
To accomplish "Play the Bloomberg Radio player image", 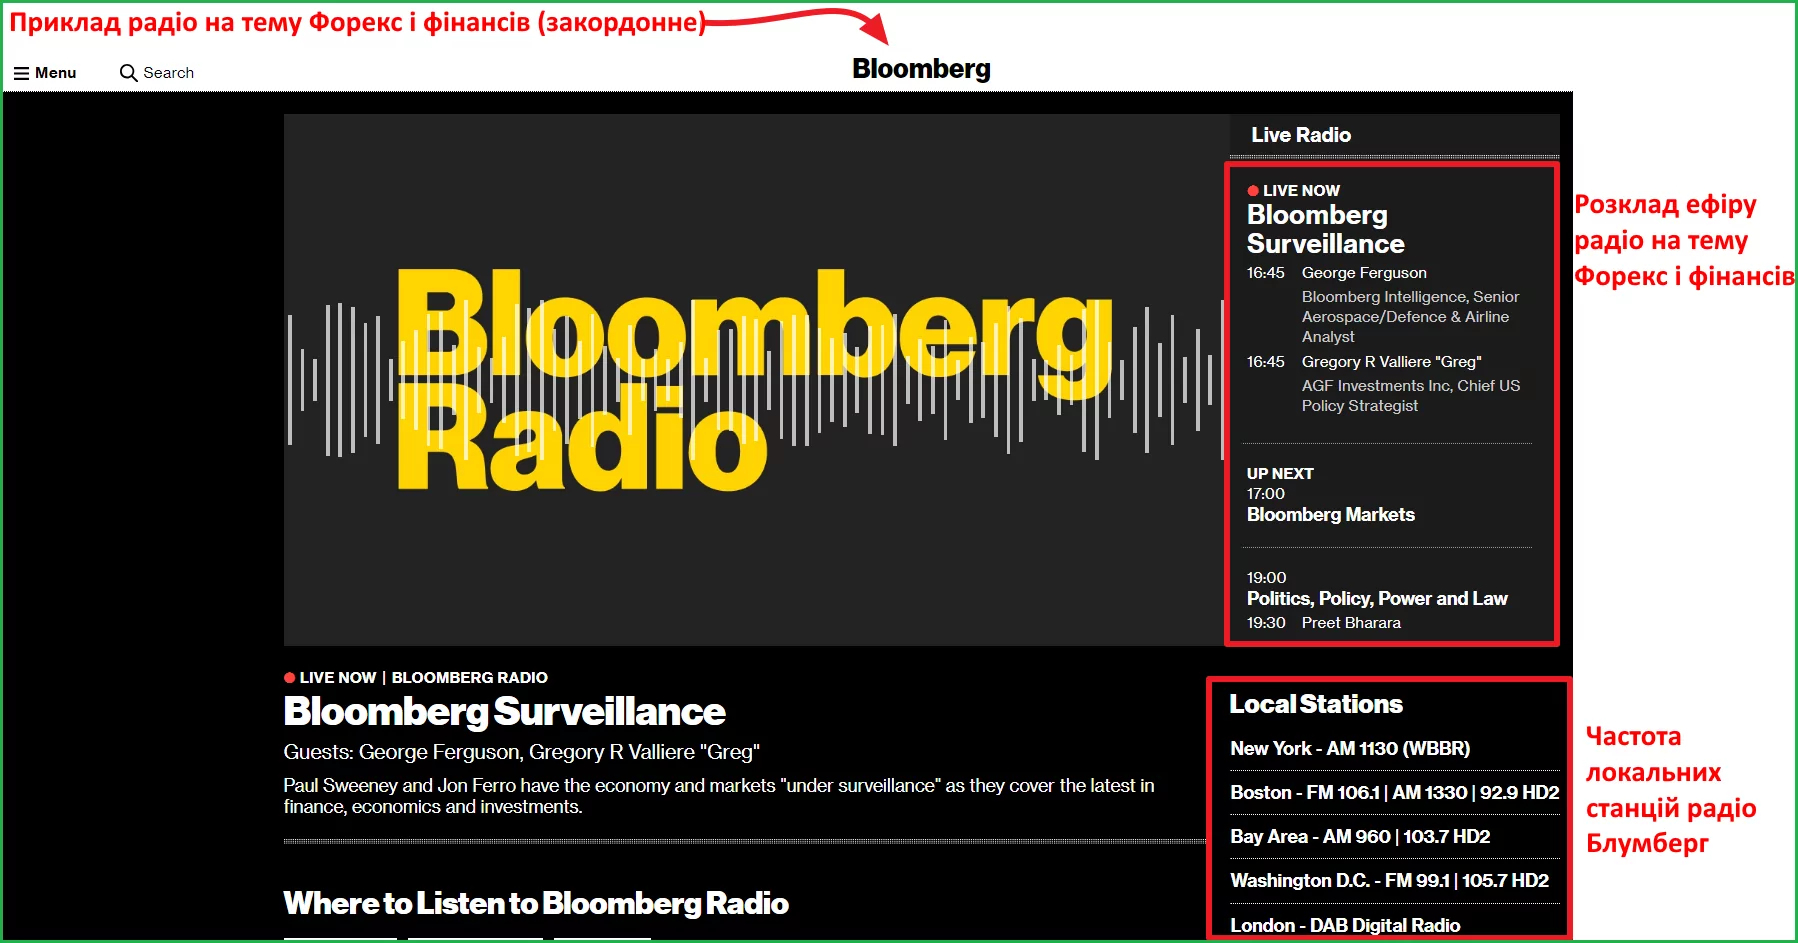I will pos(756,380).
